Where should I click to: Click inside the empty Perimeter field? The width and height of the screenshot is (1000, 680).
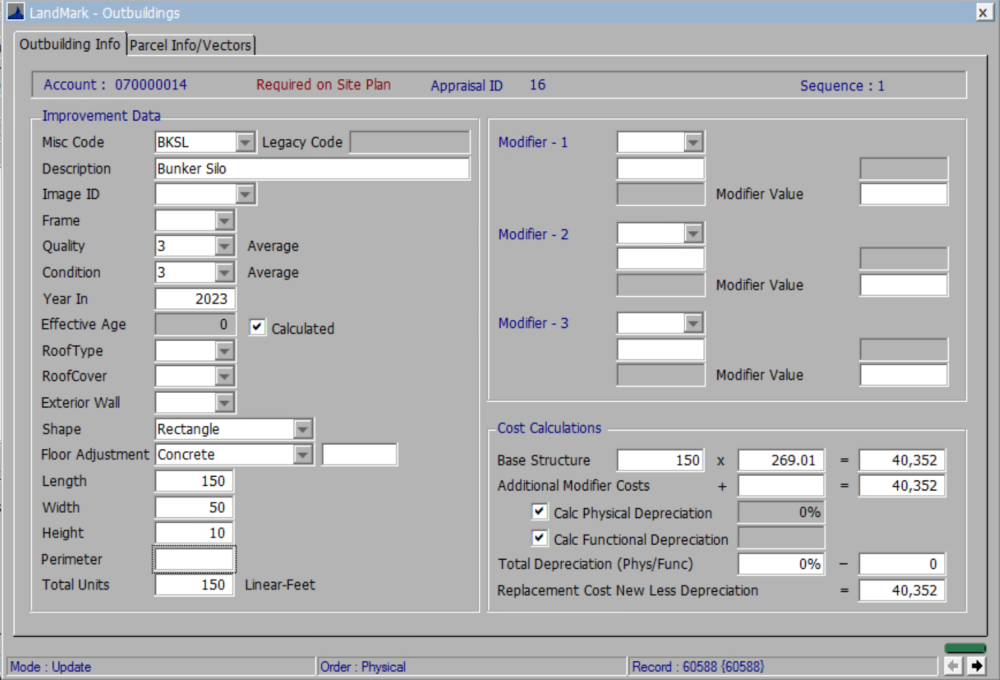[194, 559]
